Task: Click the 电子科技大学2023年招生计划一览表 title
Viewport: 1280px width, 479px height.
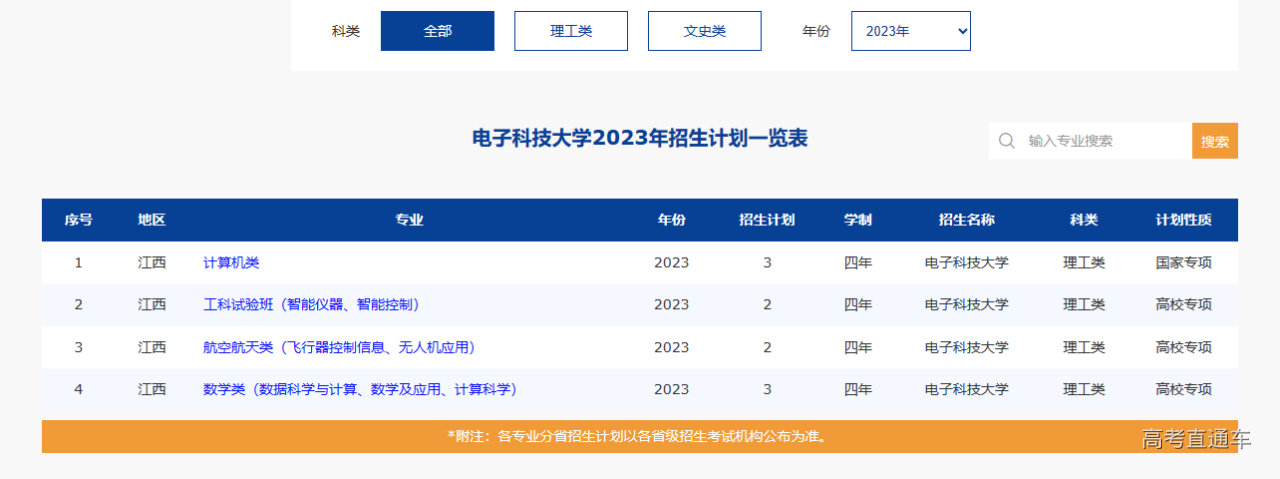Action: [x=640, y=139]
